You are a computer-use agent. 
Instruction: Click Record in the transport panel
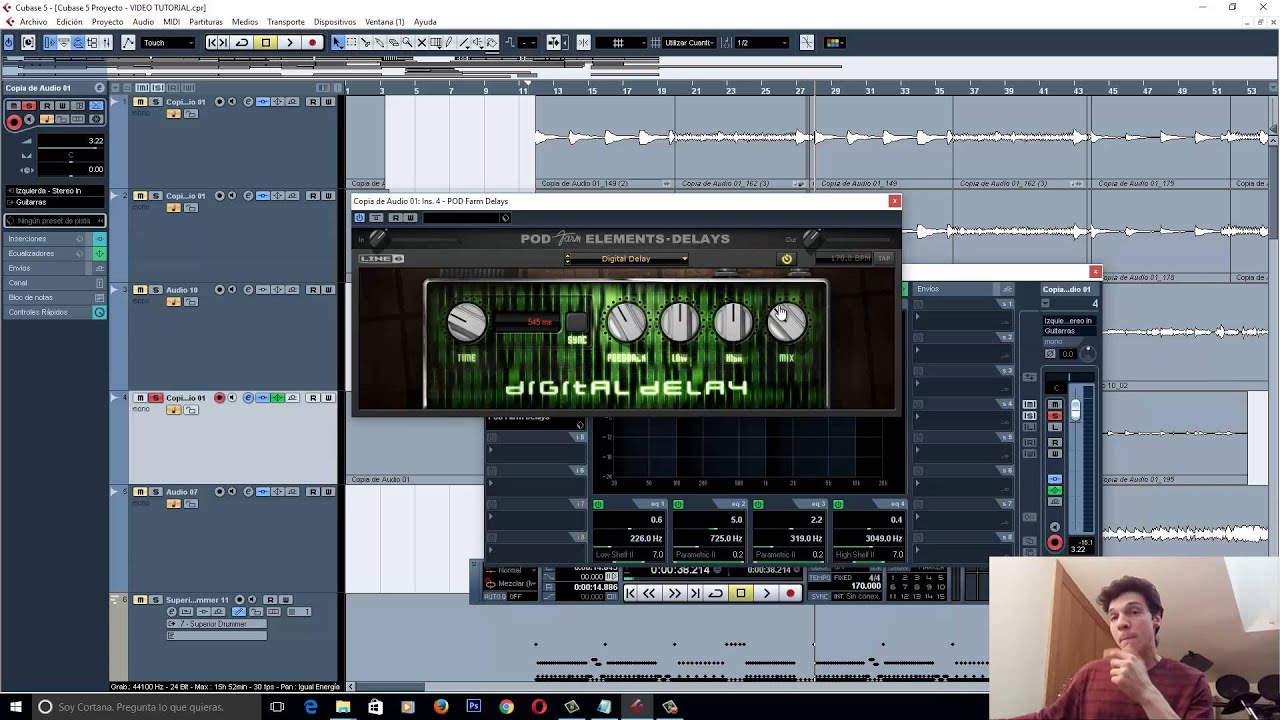click(790, 593)
